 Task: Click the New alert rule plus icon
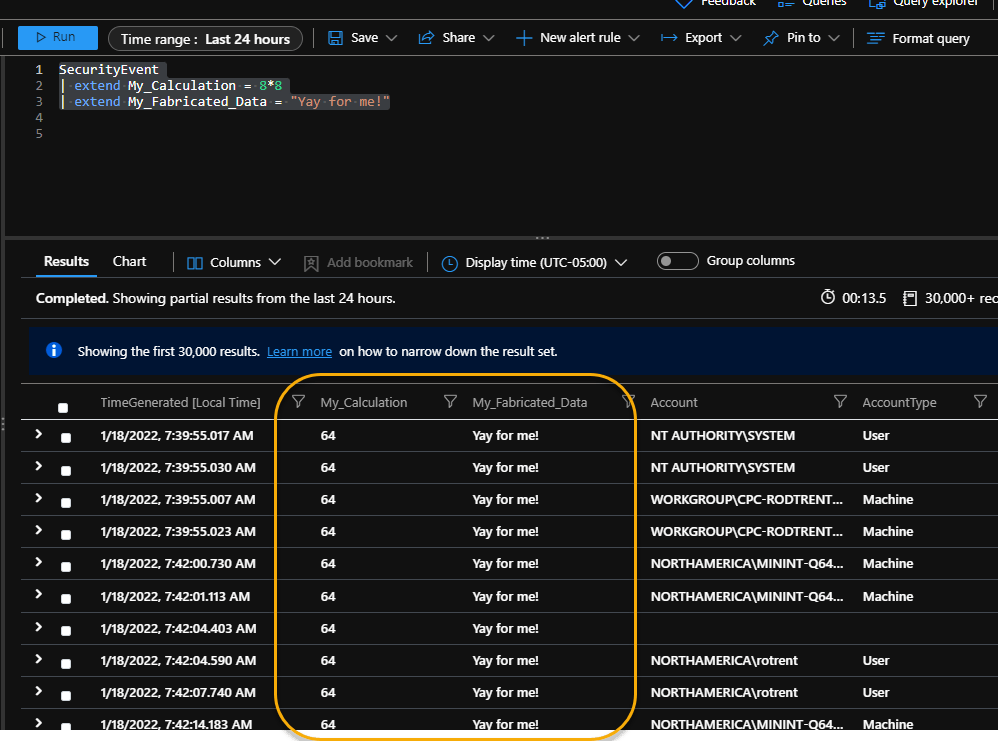[x=523, y=38]
